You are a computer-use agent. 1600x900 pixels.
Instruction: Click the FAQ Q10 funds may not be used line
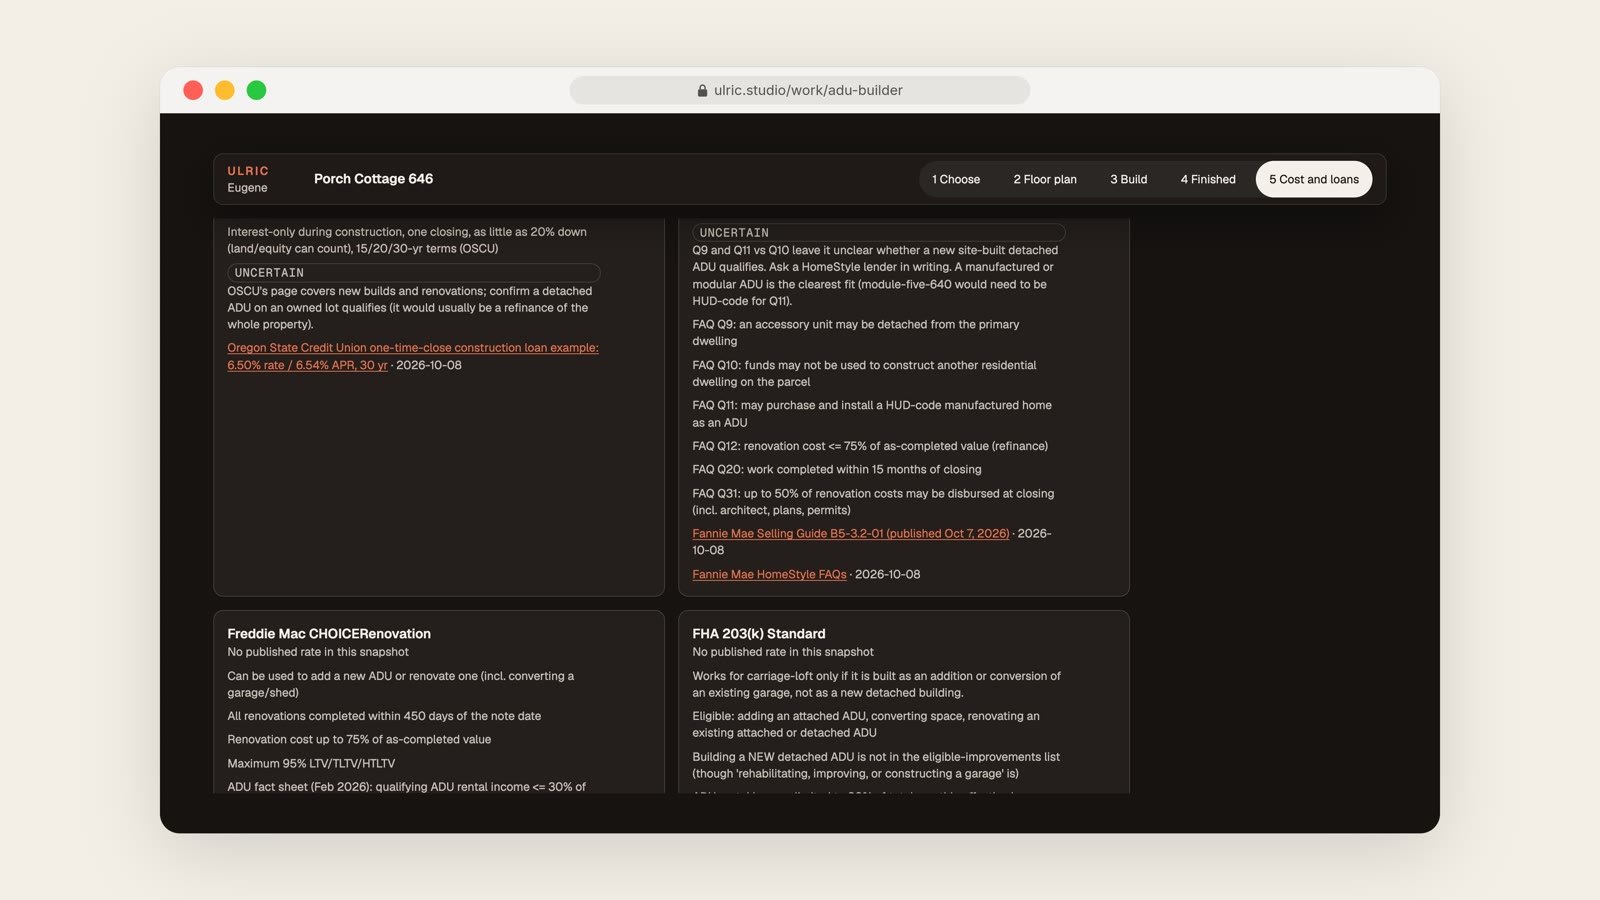click(x=864, y=373)
